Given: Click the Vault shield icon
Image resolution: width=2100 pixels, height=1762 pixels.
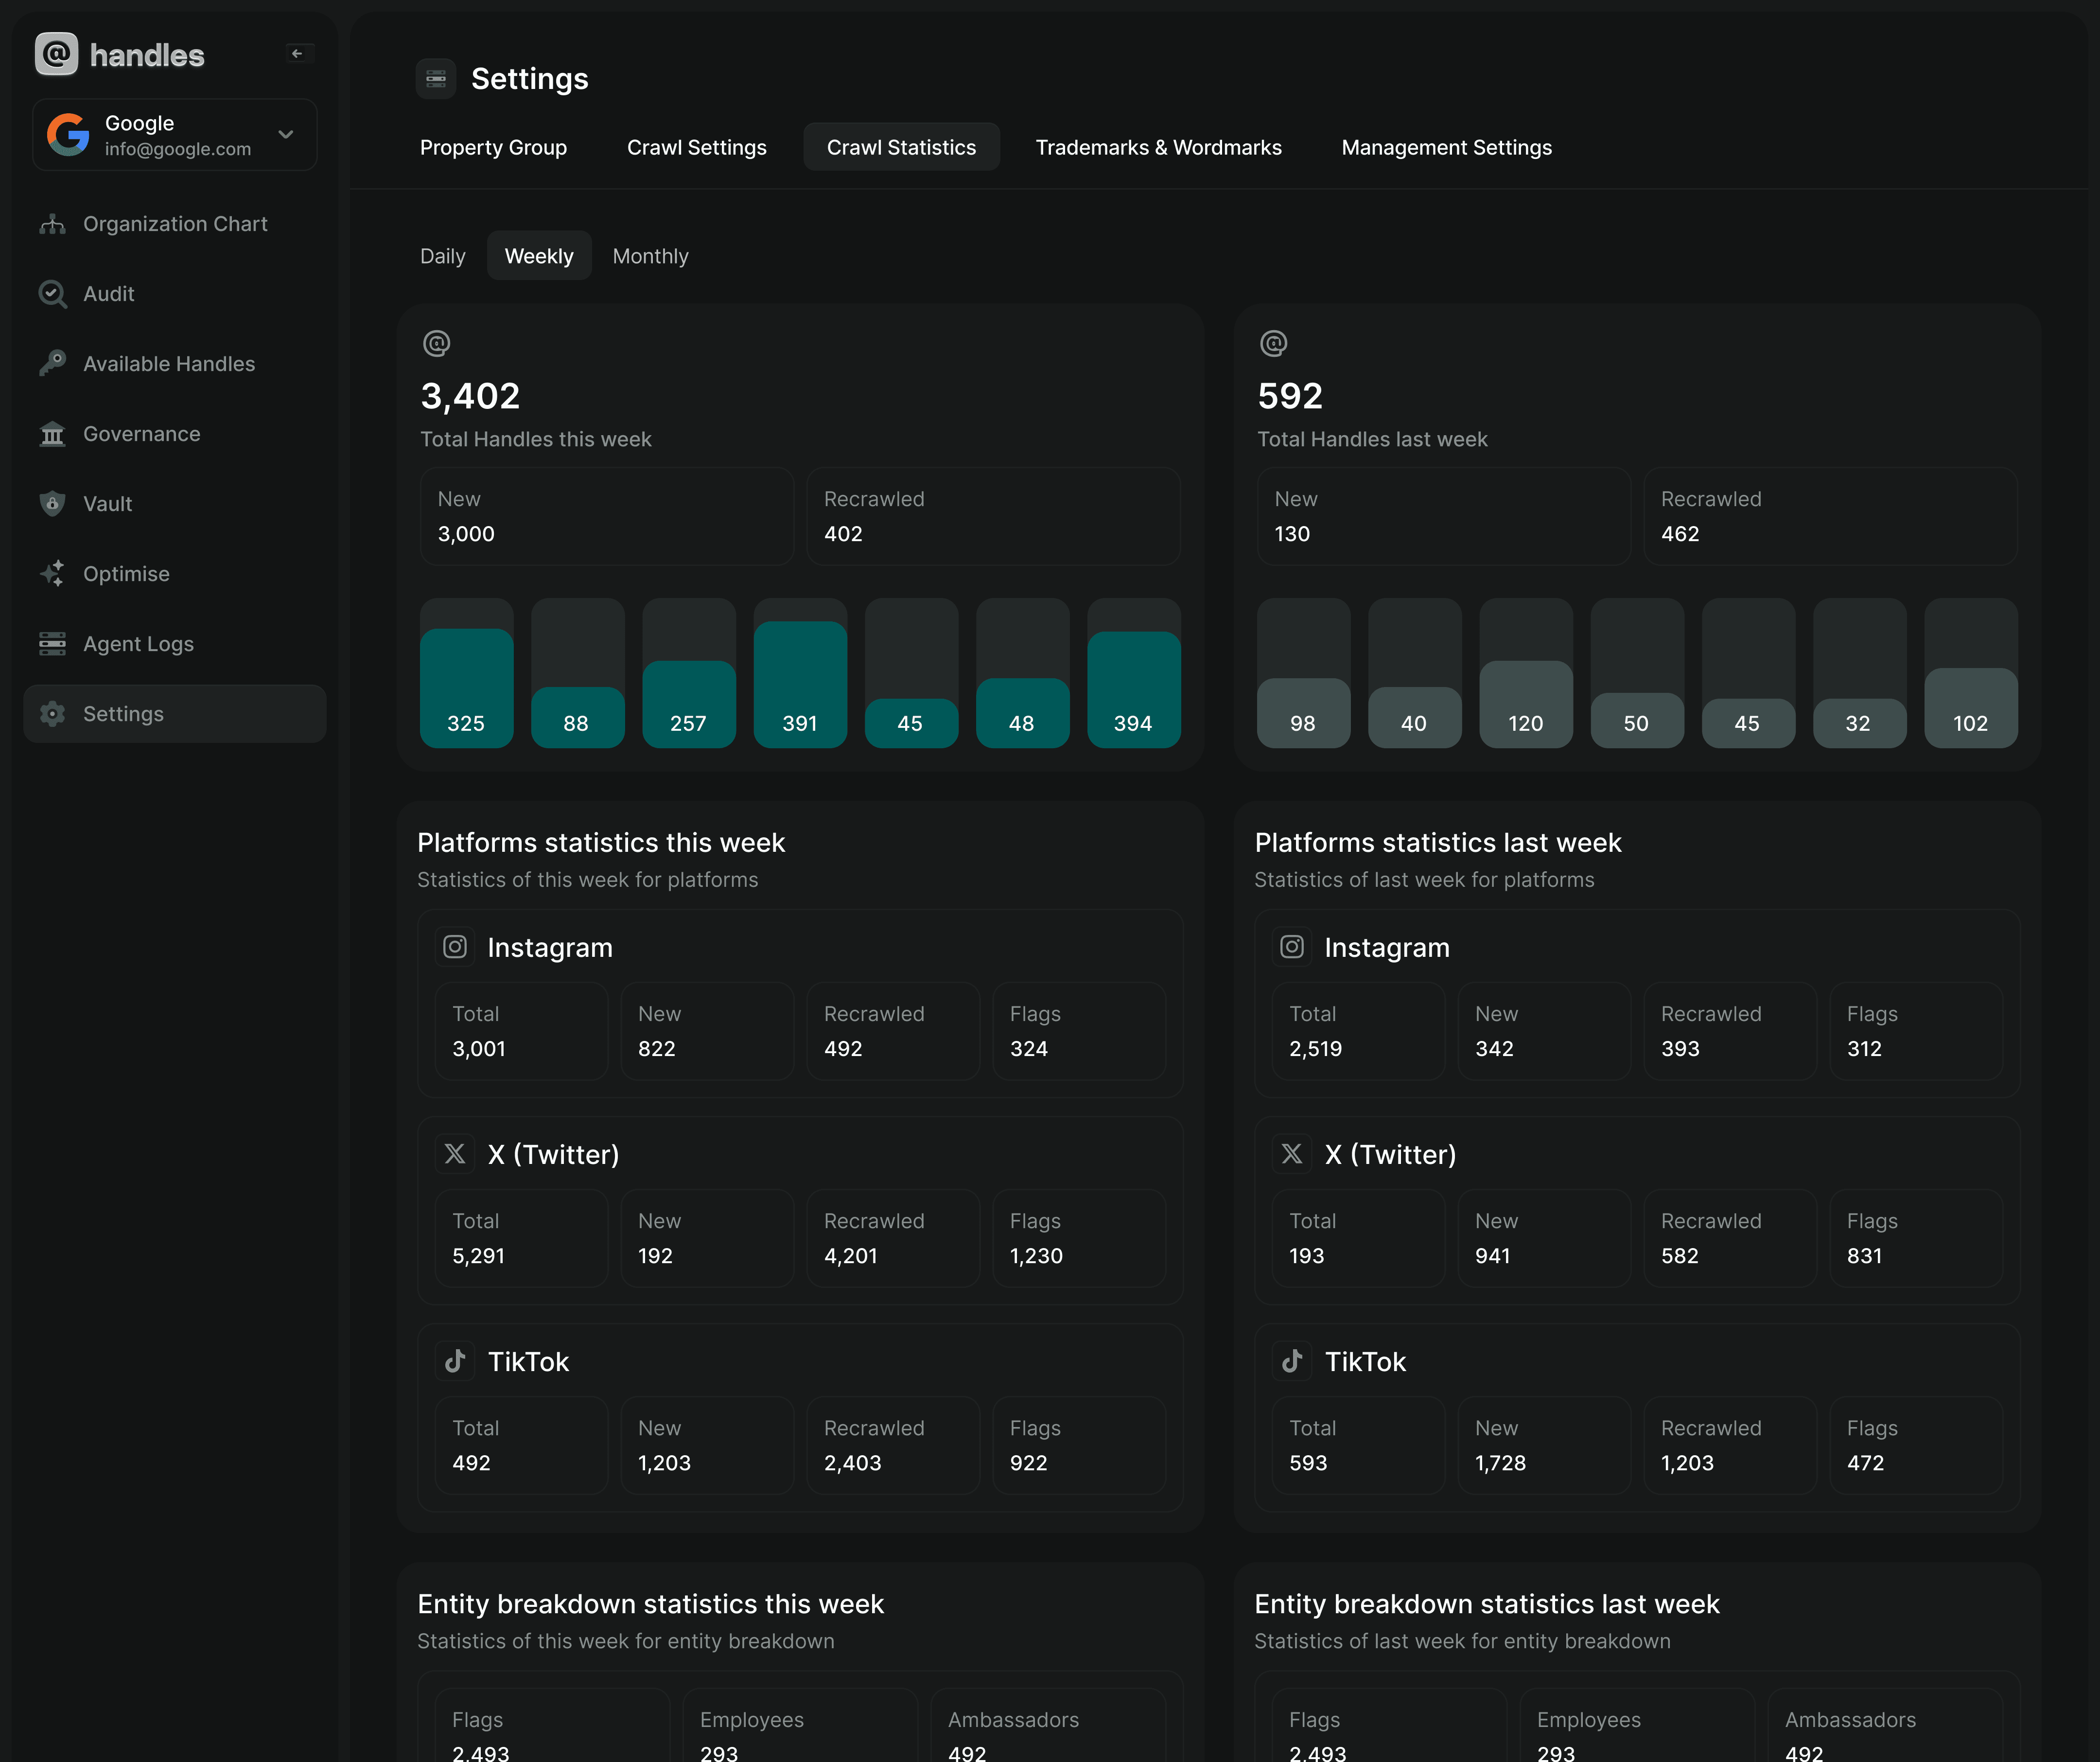Looking at the screenshot, I should (52, 504).
